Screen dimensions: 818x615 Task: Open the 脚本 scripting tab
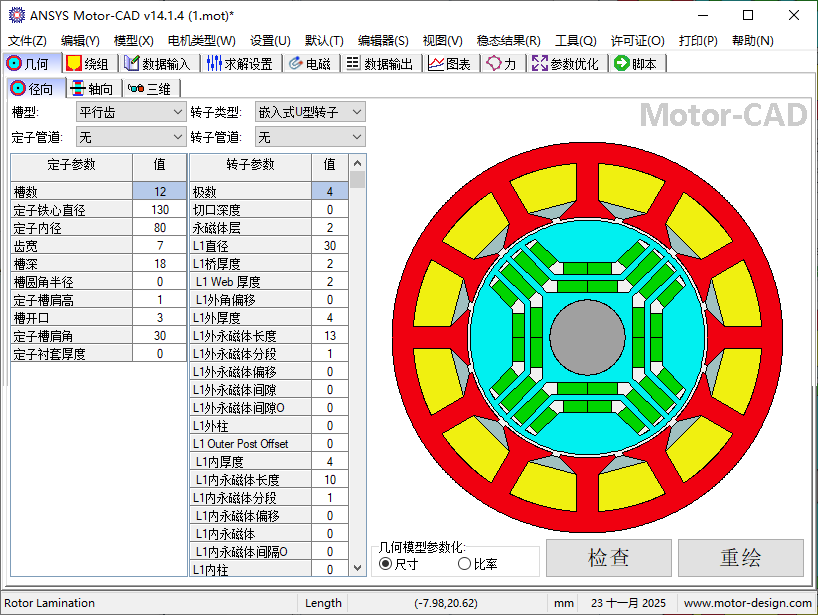tap(636, 64)
